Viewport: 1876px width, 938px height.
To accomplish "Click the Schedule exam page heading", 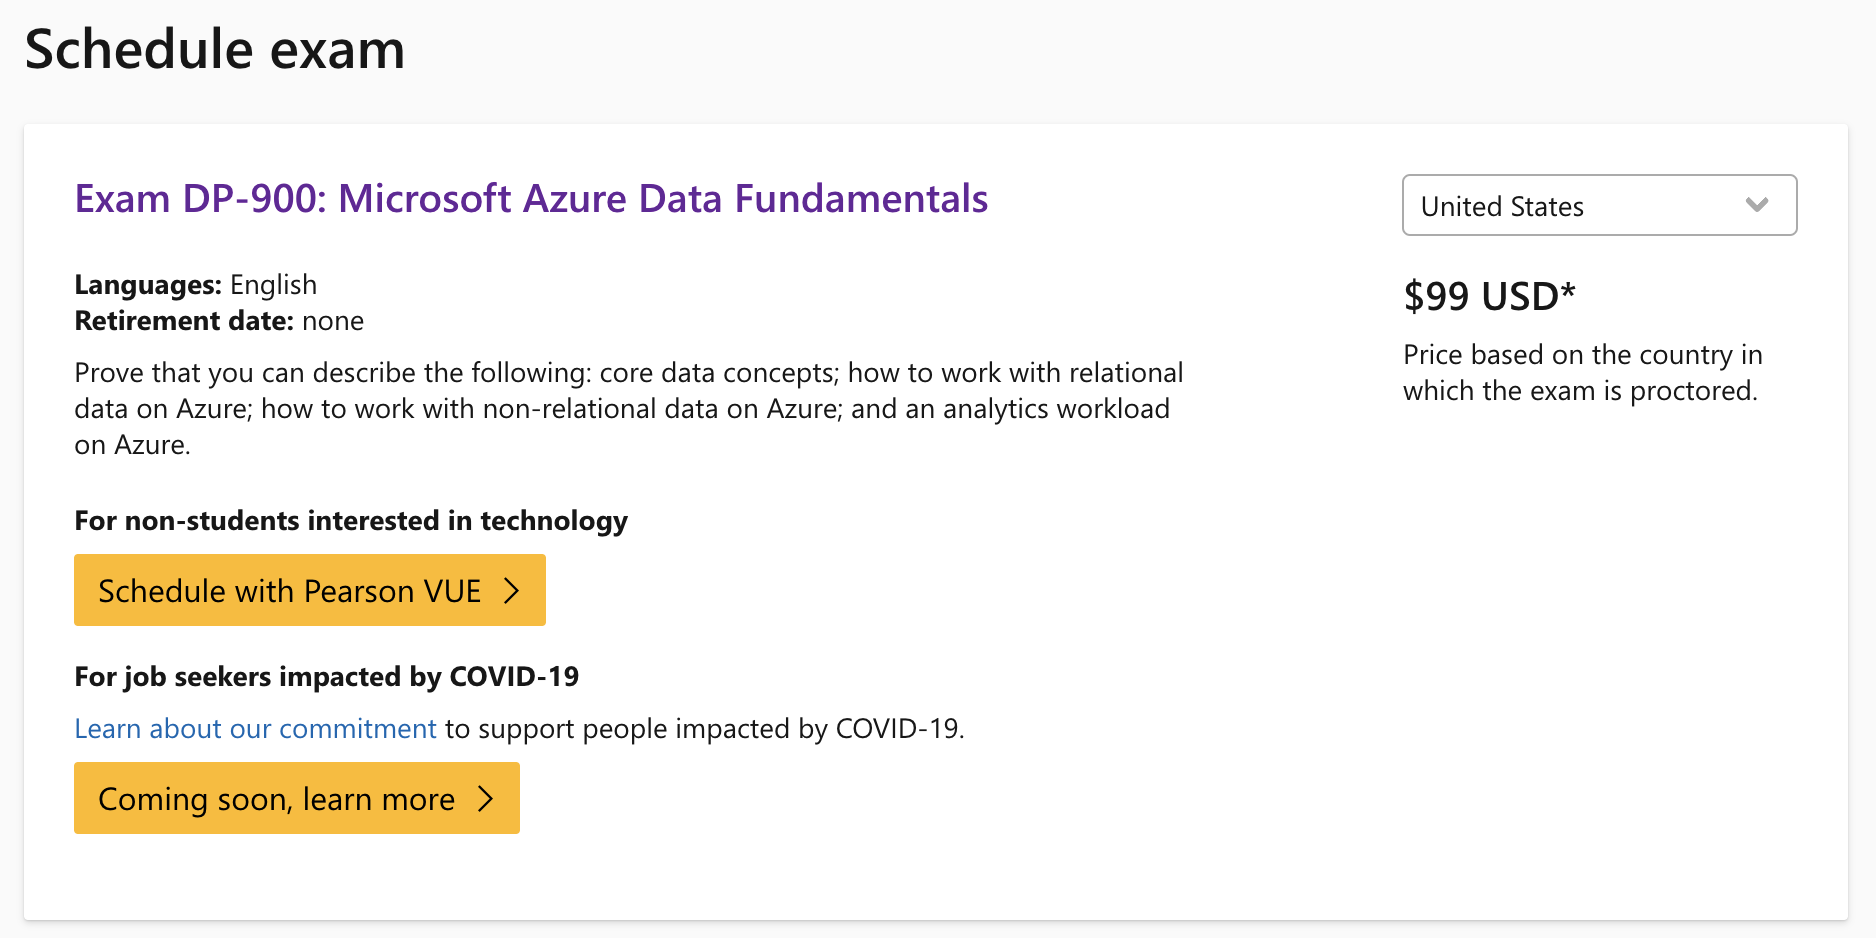I will (x=215, y=49).
